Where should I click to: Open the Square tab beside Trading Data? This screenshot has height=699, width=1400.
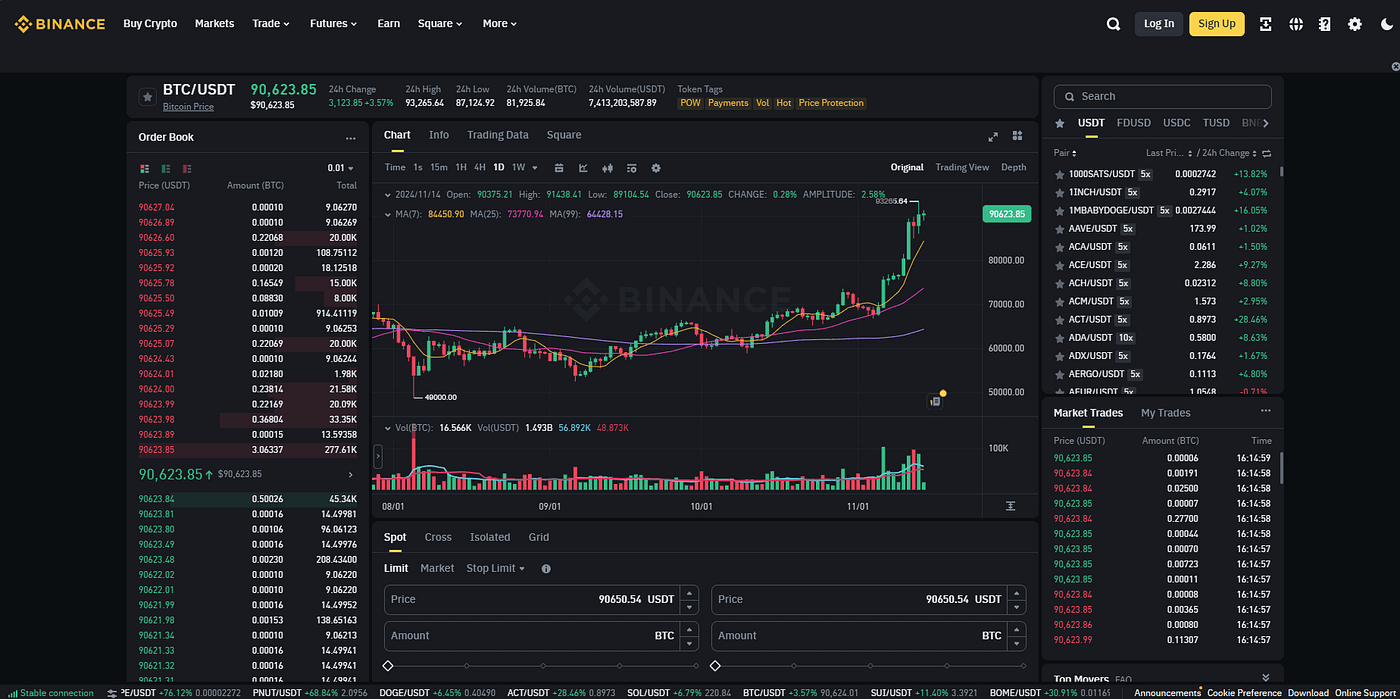click(564, 135)
